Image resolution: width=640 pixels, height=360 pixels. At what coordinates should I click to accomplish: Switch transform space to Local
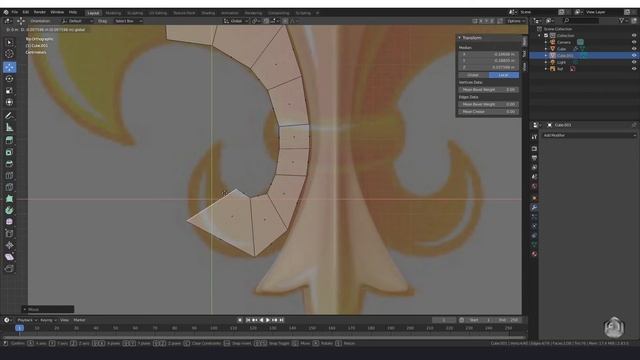[x=504, y=75]
